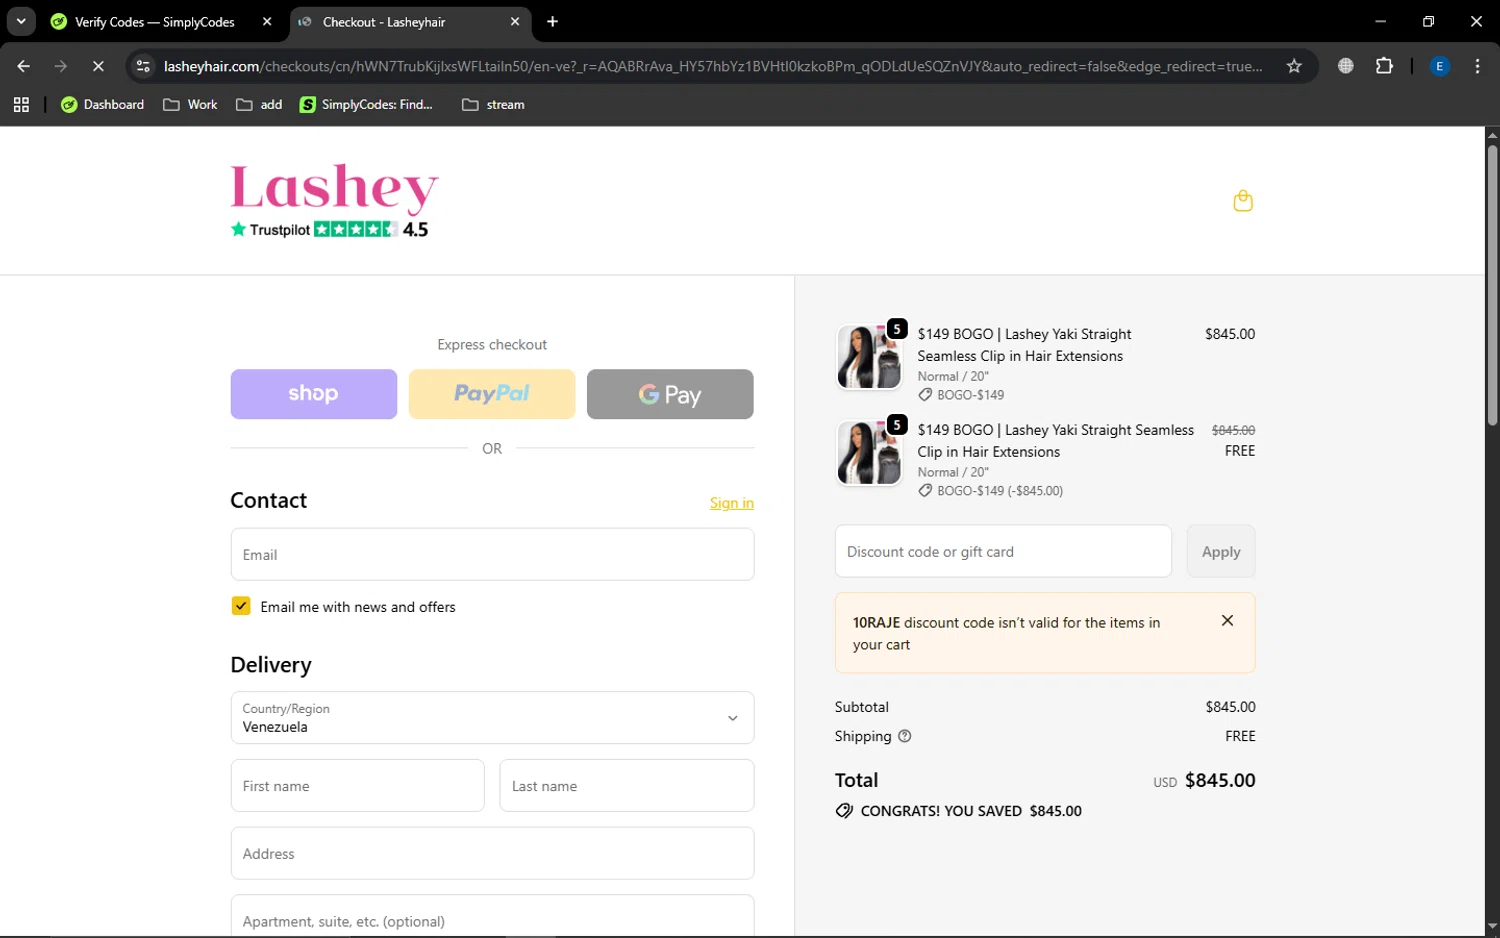This screenshot has width=1500, height=938.
Task: Open the Work bookmarks folder
Action: (x=190, y=104)
